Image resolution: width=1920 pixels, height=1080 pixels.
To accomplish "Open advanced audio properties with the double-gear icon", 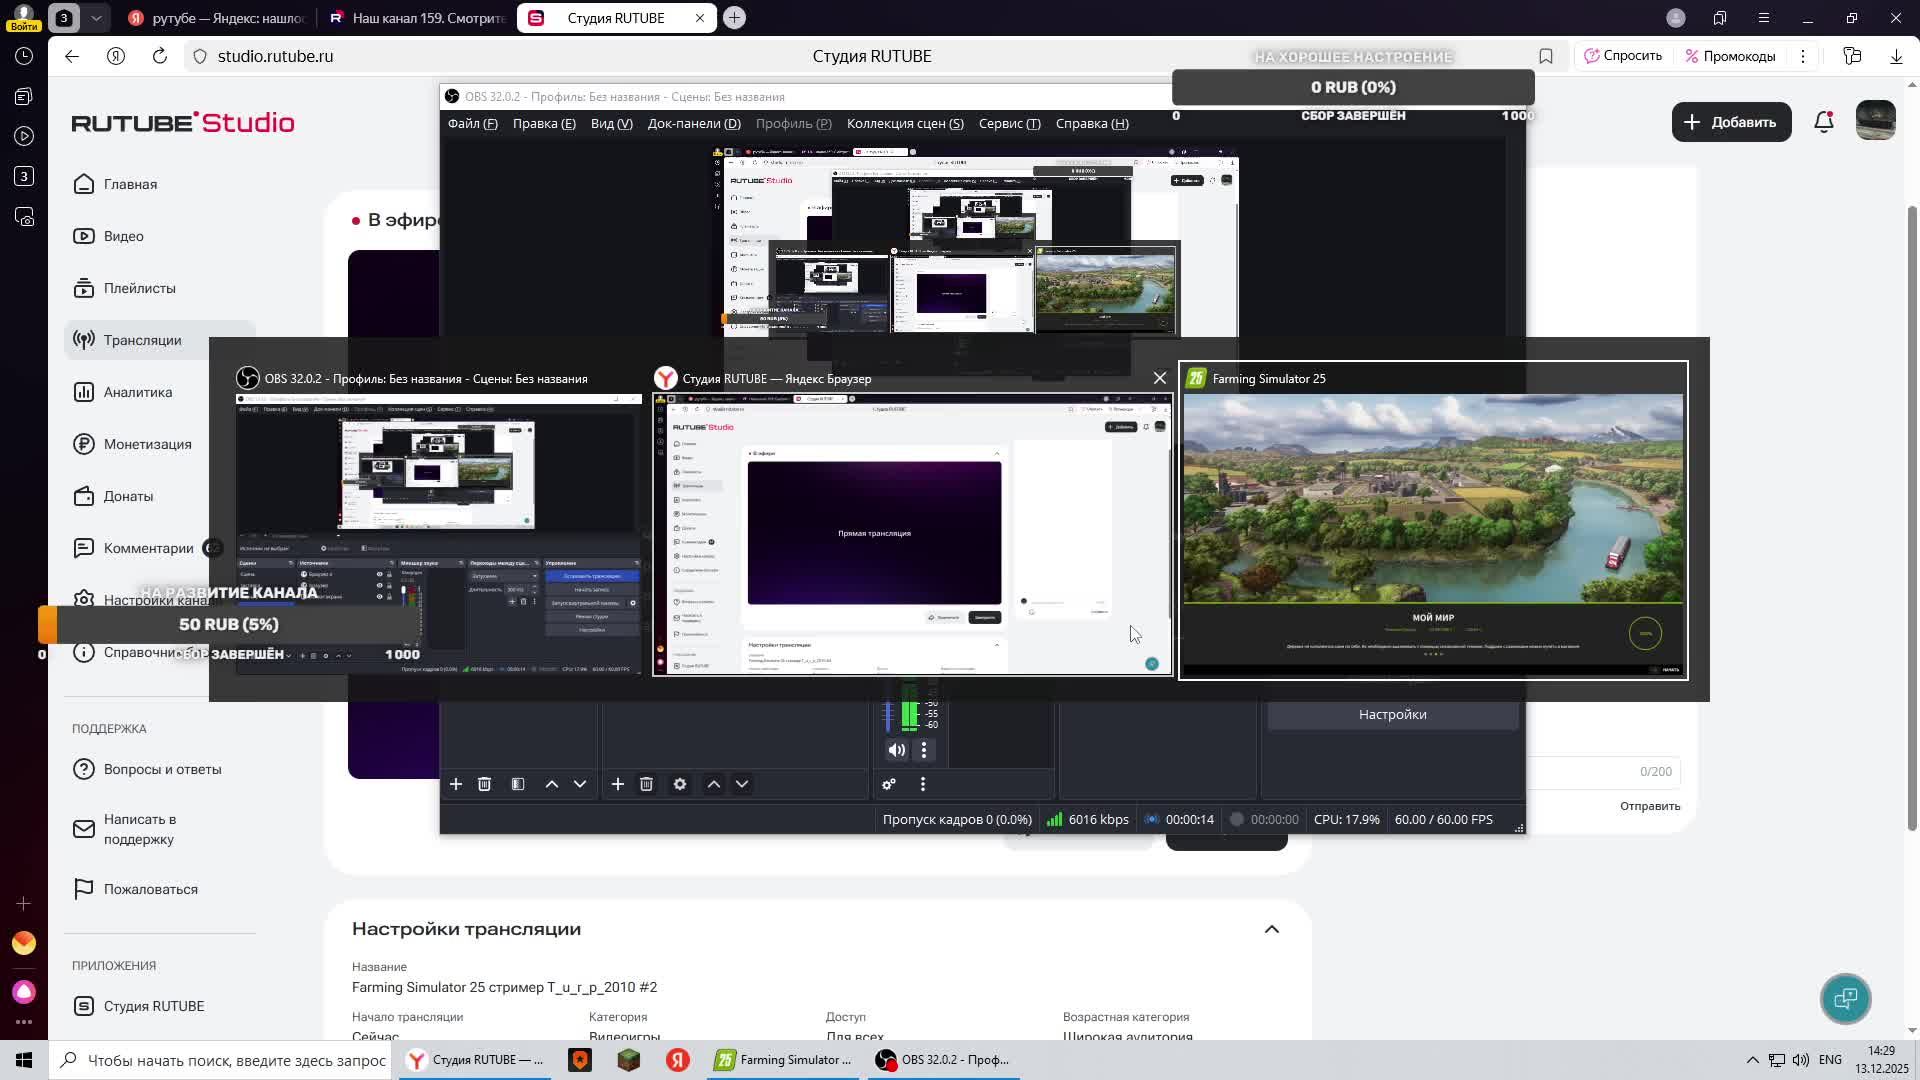I will pyautogui.click(x=889, y=785).
